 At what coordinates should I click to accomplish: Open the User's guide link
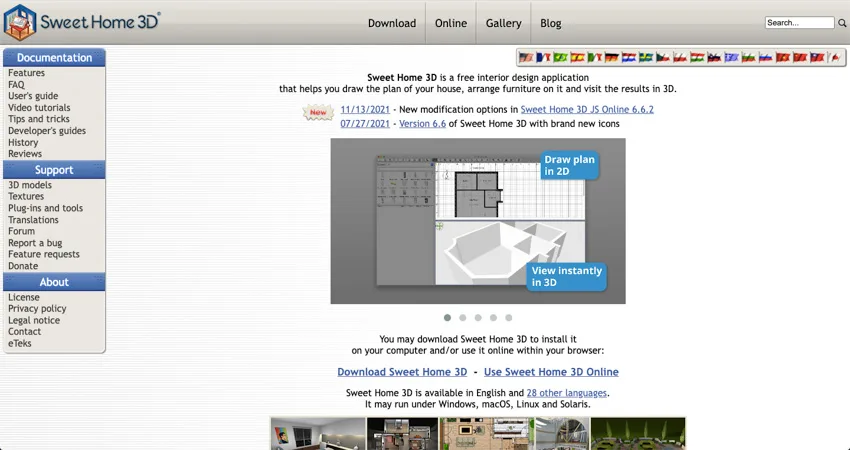pos(33,96)
